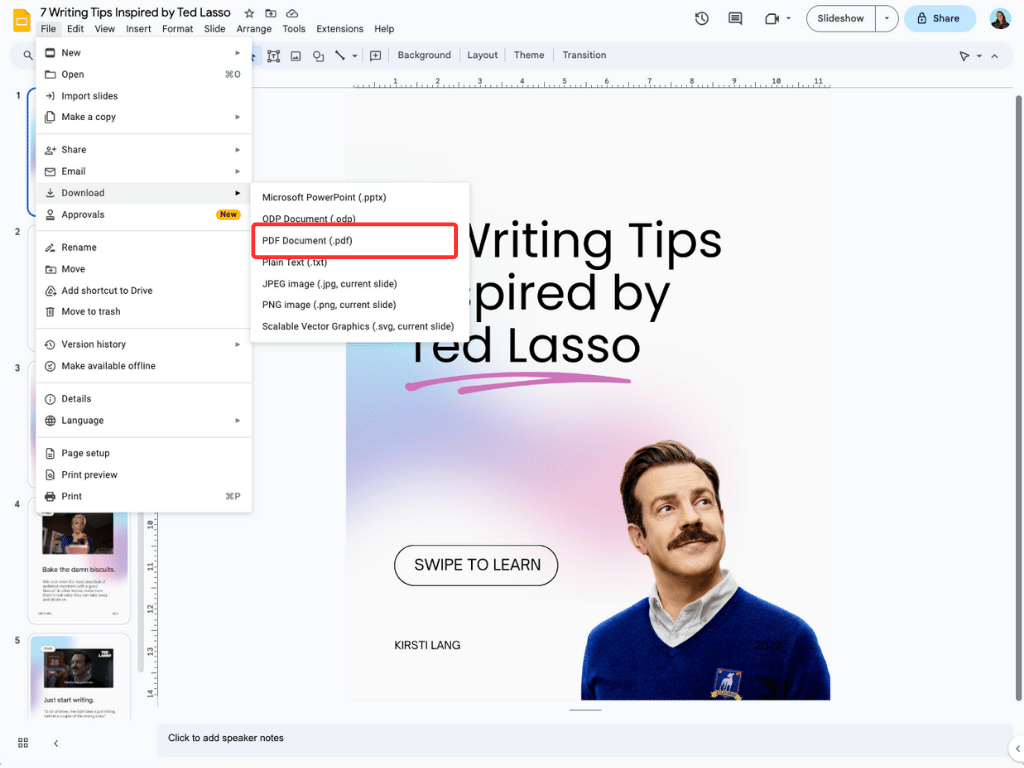This screenshot has height=768, width=1024.
Task: Open Page setup
Action: click(x=144, y=453)
